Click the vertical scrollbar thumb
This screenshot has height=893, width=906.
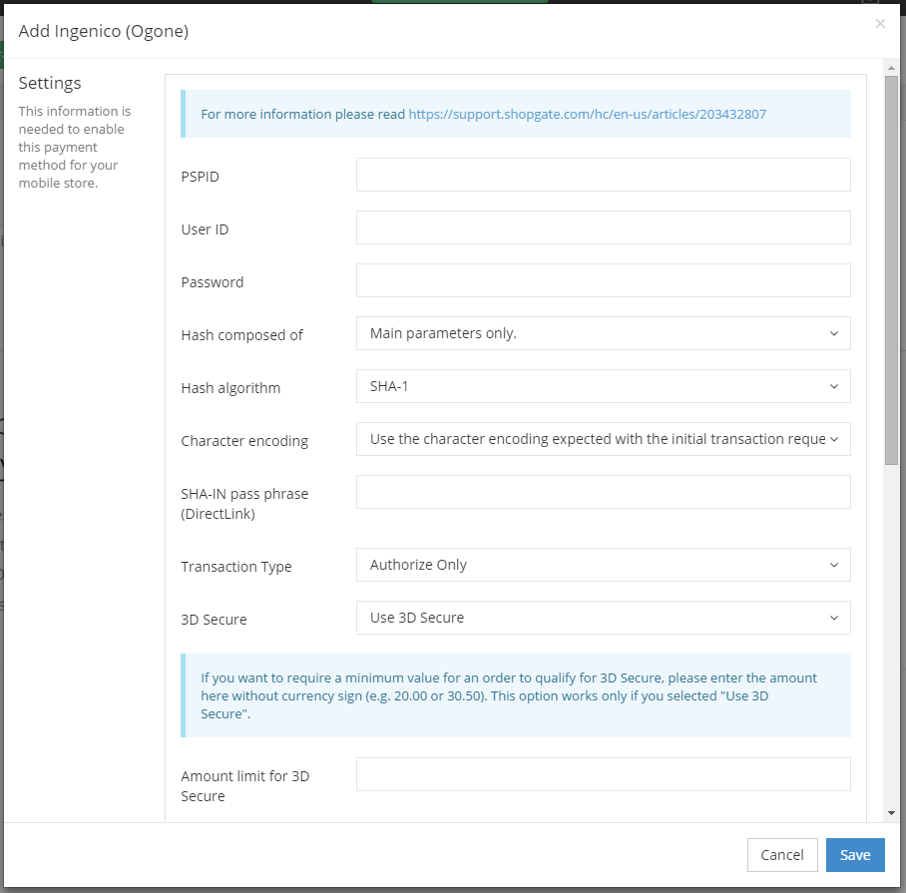(x=891, y=270)
